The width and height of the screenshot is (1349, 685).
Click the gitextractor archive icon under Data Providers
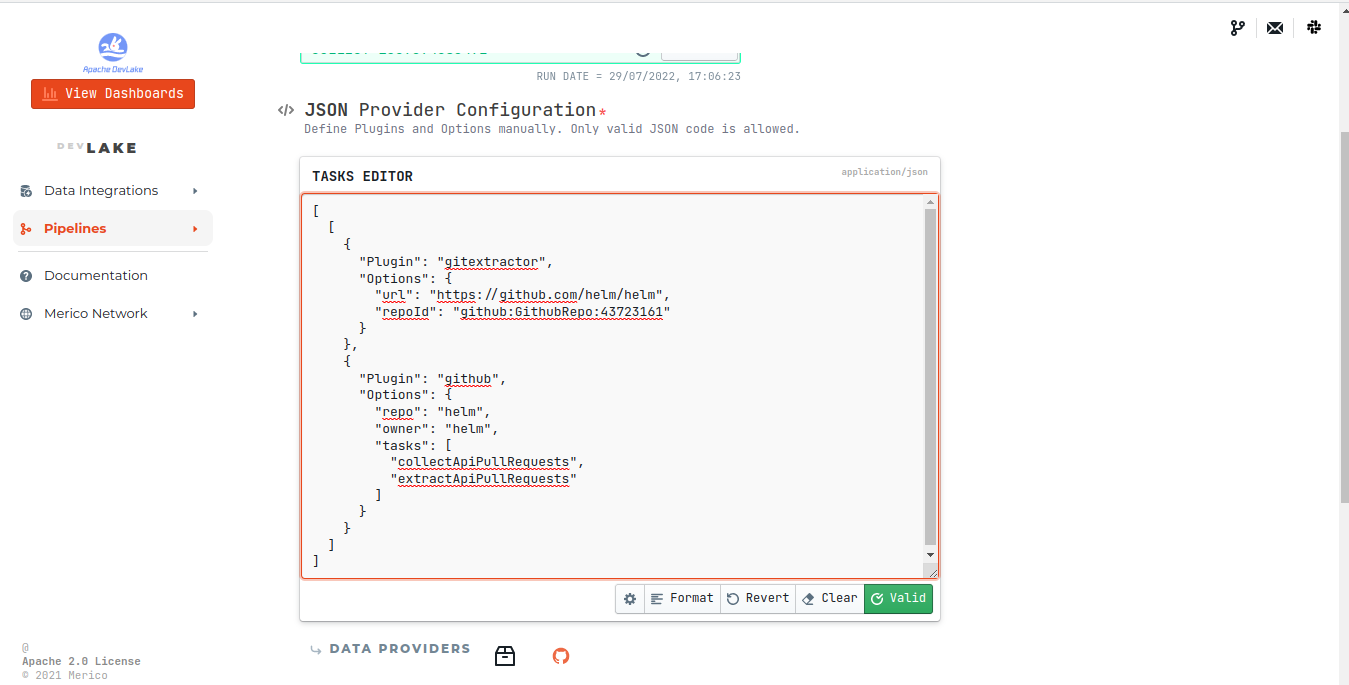[x=505, y=656]
